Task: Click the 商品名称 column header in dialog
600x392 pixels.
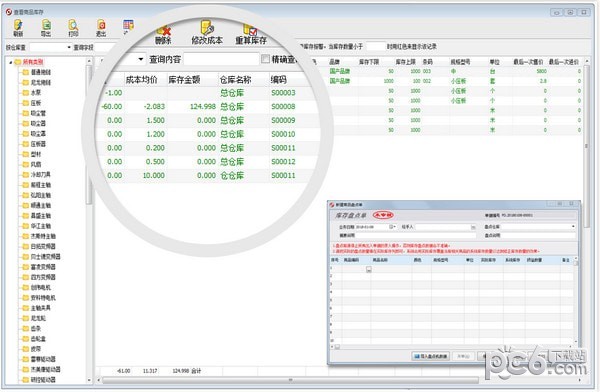Action: coord(380,260)
